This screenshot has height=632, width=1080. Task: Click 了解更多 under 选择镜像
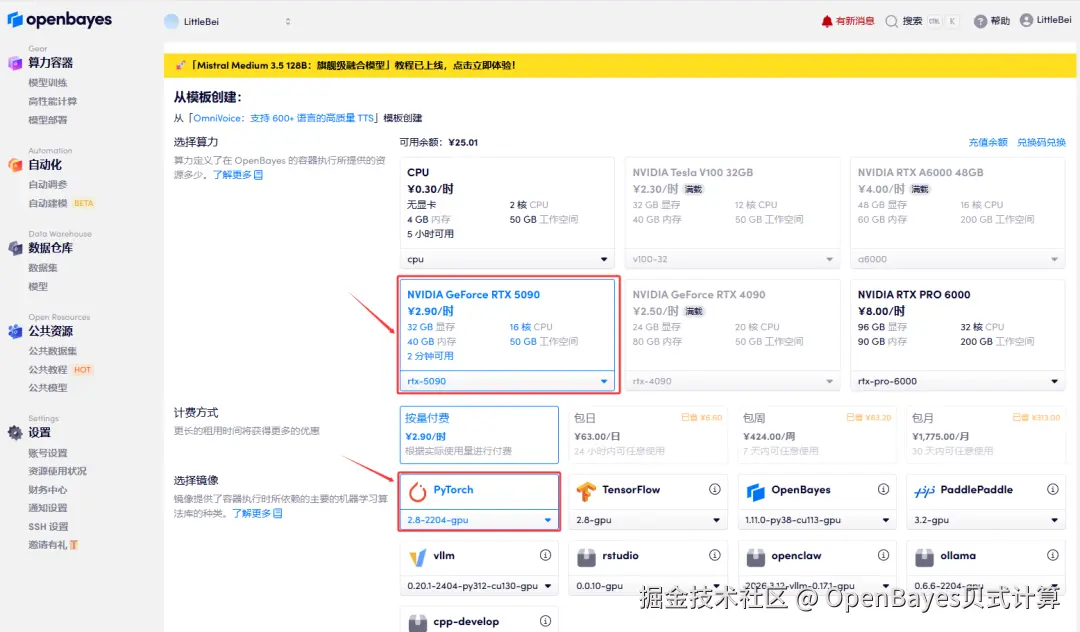(257, 514)
